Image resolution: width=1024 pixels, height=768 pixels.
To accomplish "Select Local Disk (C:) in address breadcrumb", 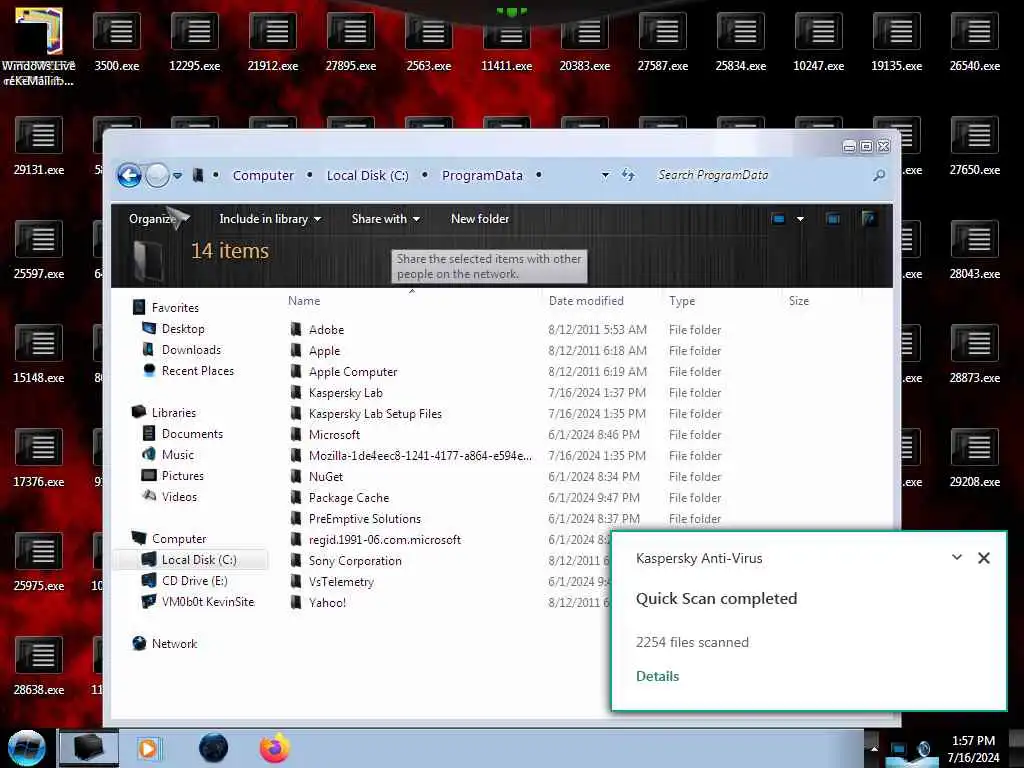I will pos(367,175).
